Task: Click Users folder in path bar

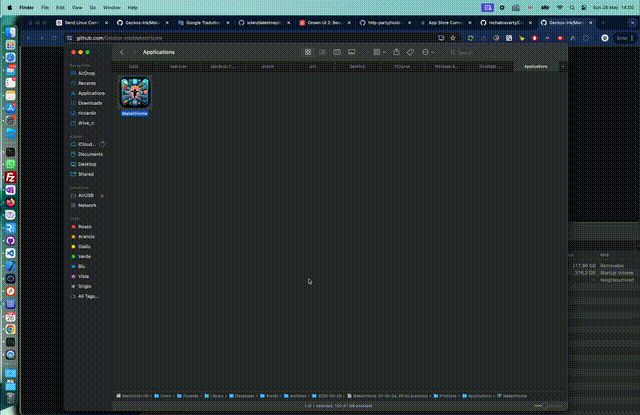Action: click(x=162, y=396)
